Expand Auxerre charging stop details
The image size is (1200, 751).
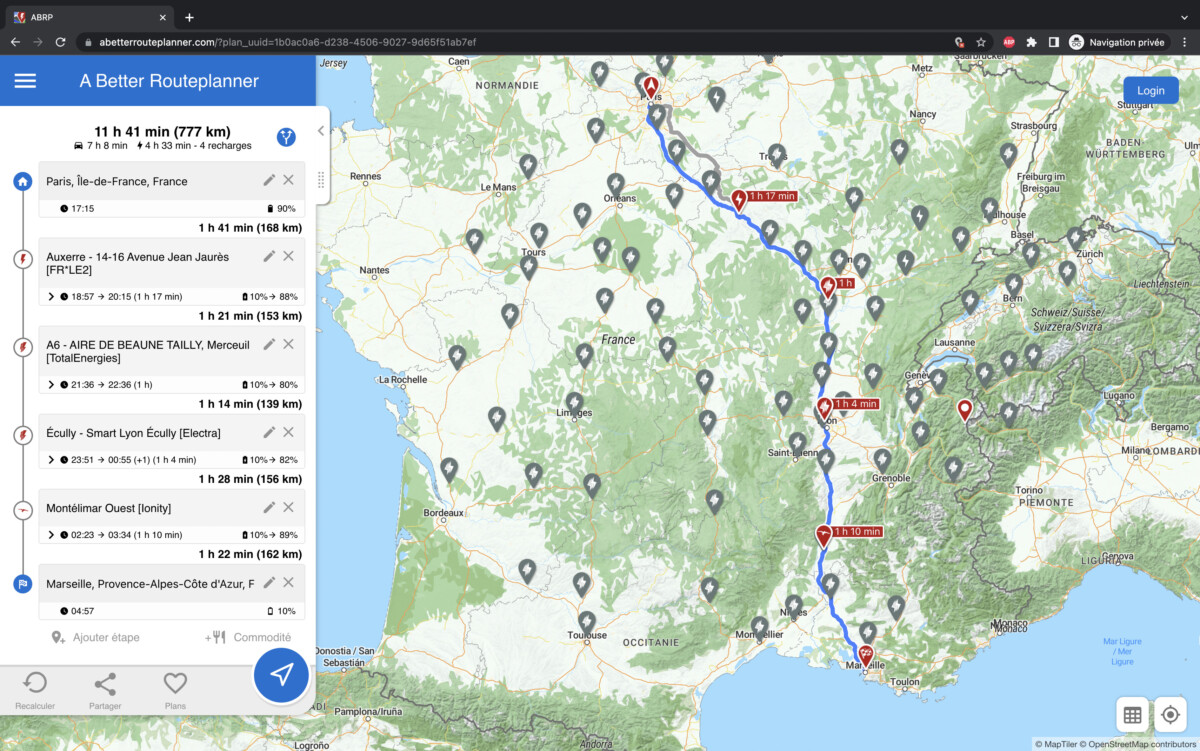click(x=51, y=297)
